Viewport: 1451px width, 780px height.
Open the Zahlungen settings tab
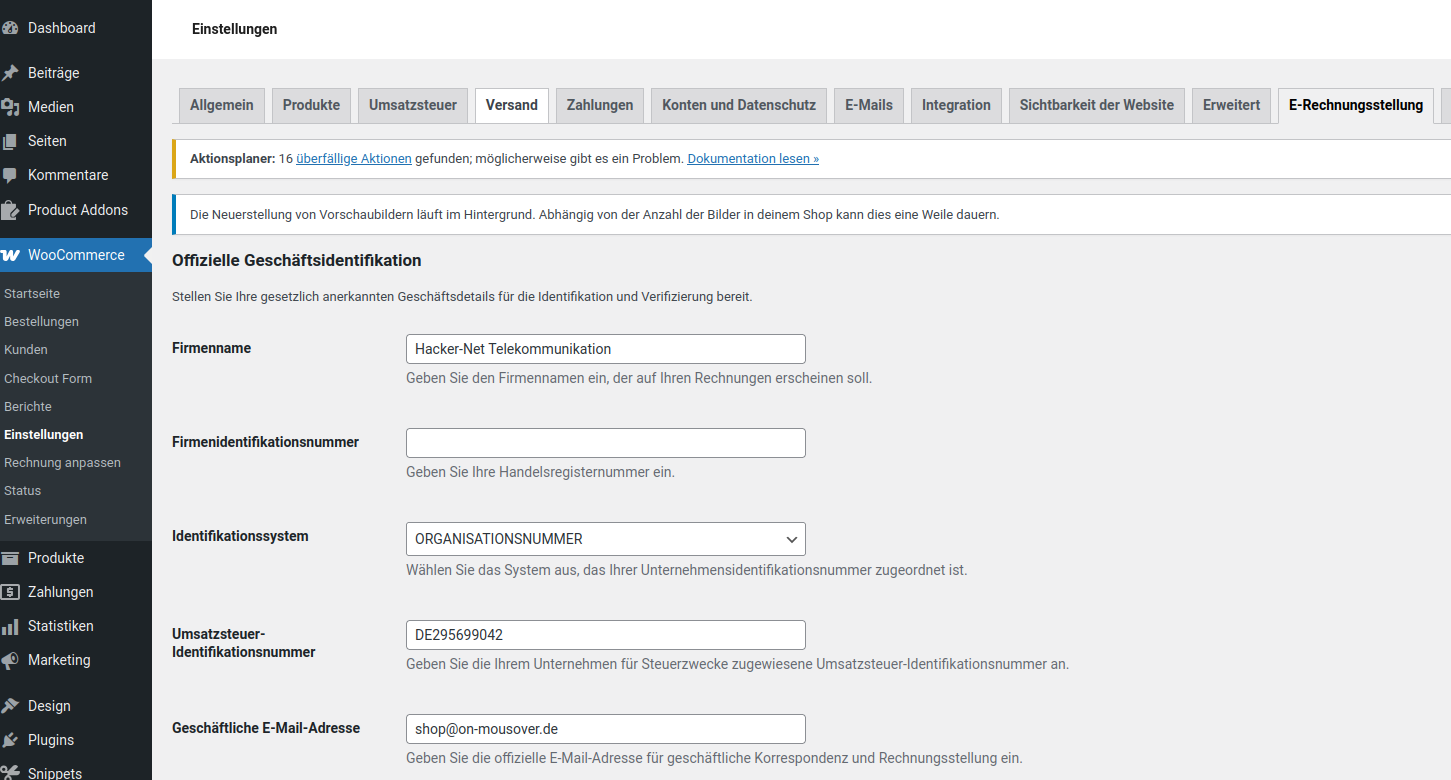pyautogui.click(x=599, y=105)
